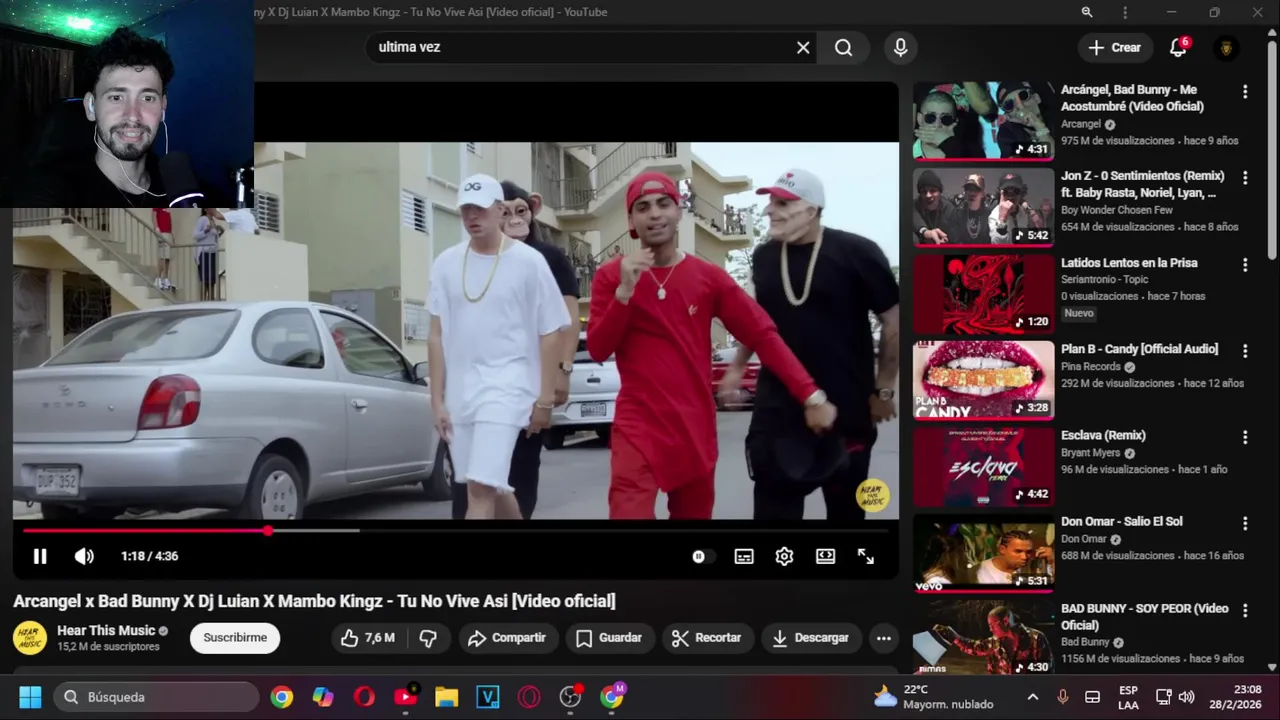Image resolution: width=1280 pixels, height=720 pixels.
Task: Open the taskbar weather widget 22°C
Action: pos(935,697)
